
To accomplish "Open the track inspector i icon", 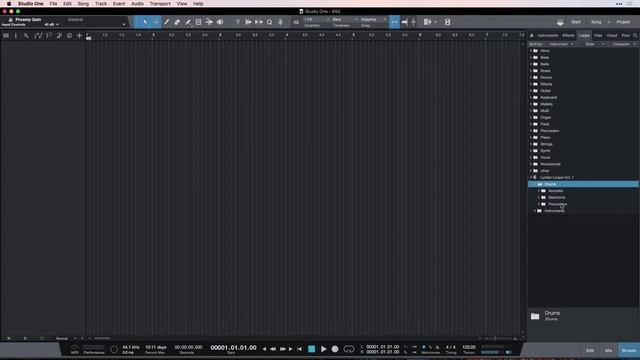I will click(x=16, y=36).
